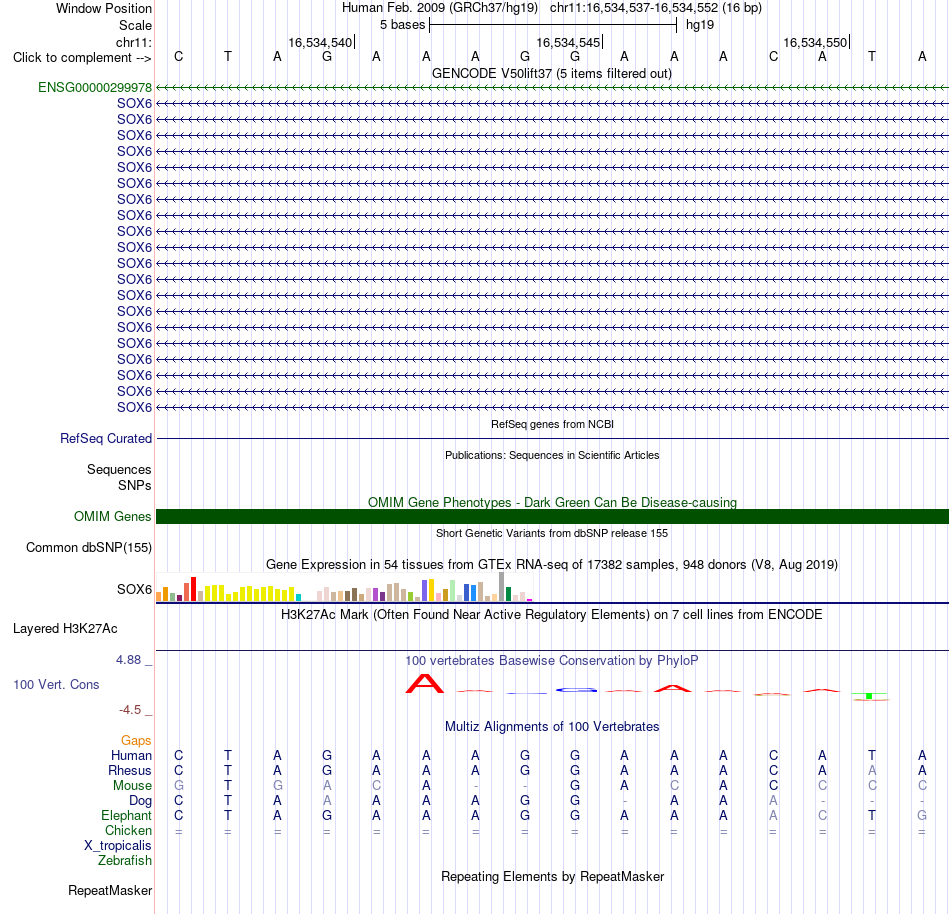Click the GENCODE V50lift37 track title
Screen dimensions: 950x914
pyautogui.click(x=551, y=73)
